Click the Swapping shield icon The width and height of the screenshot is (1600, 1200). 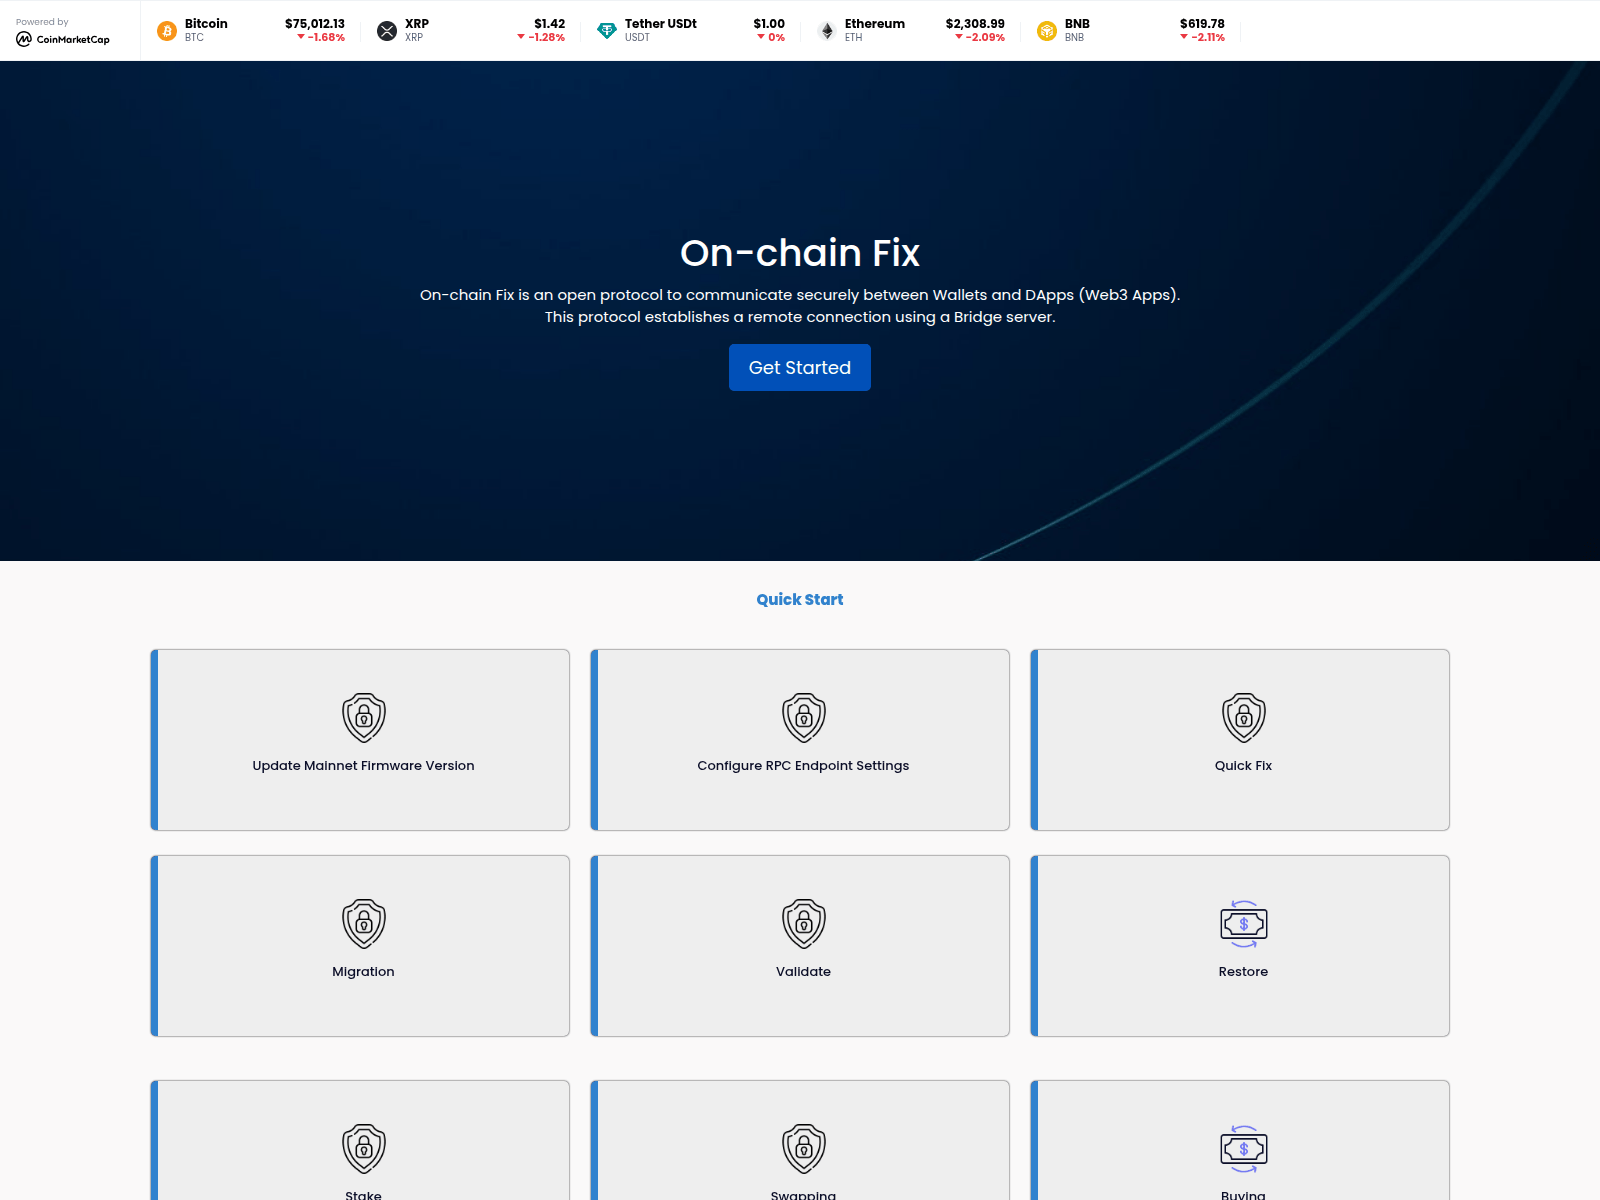(804, 1148)
